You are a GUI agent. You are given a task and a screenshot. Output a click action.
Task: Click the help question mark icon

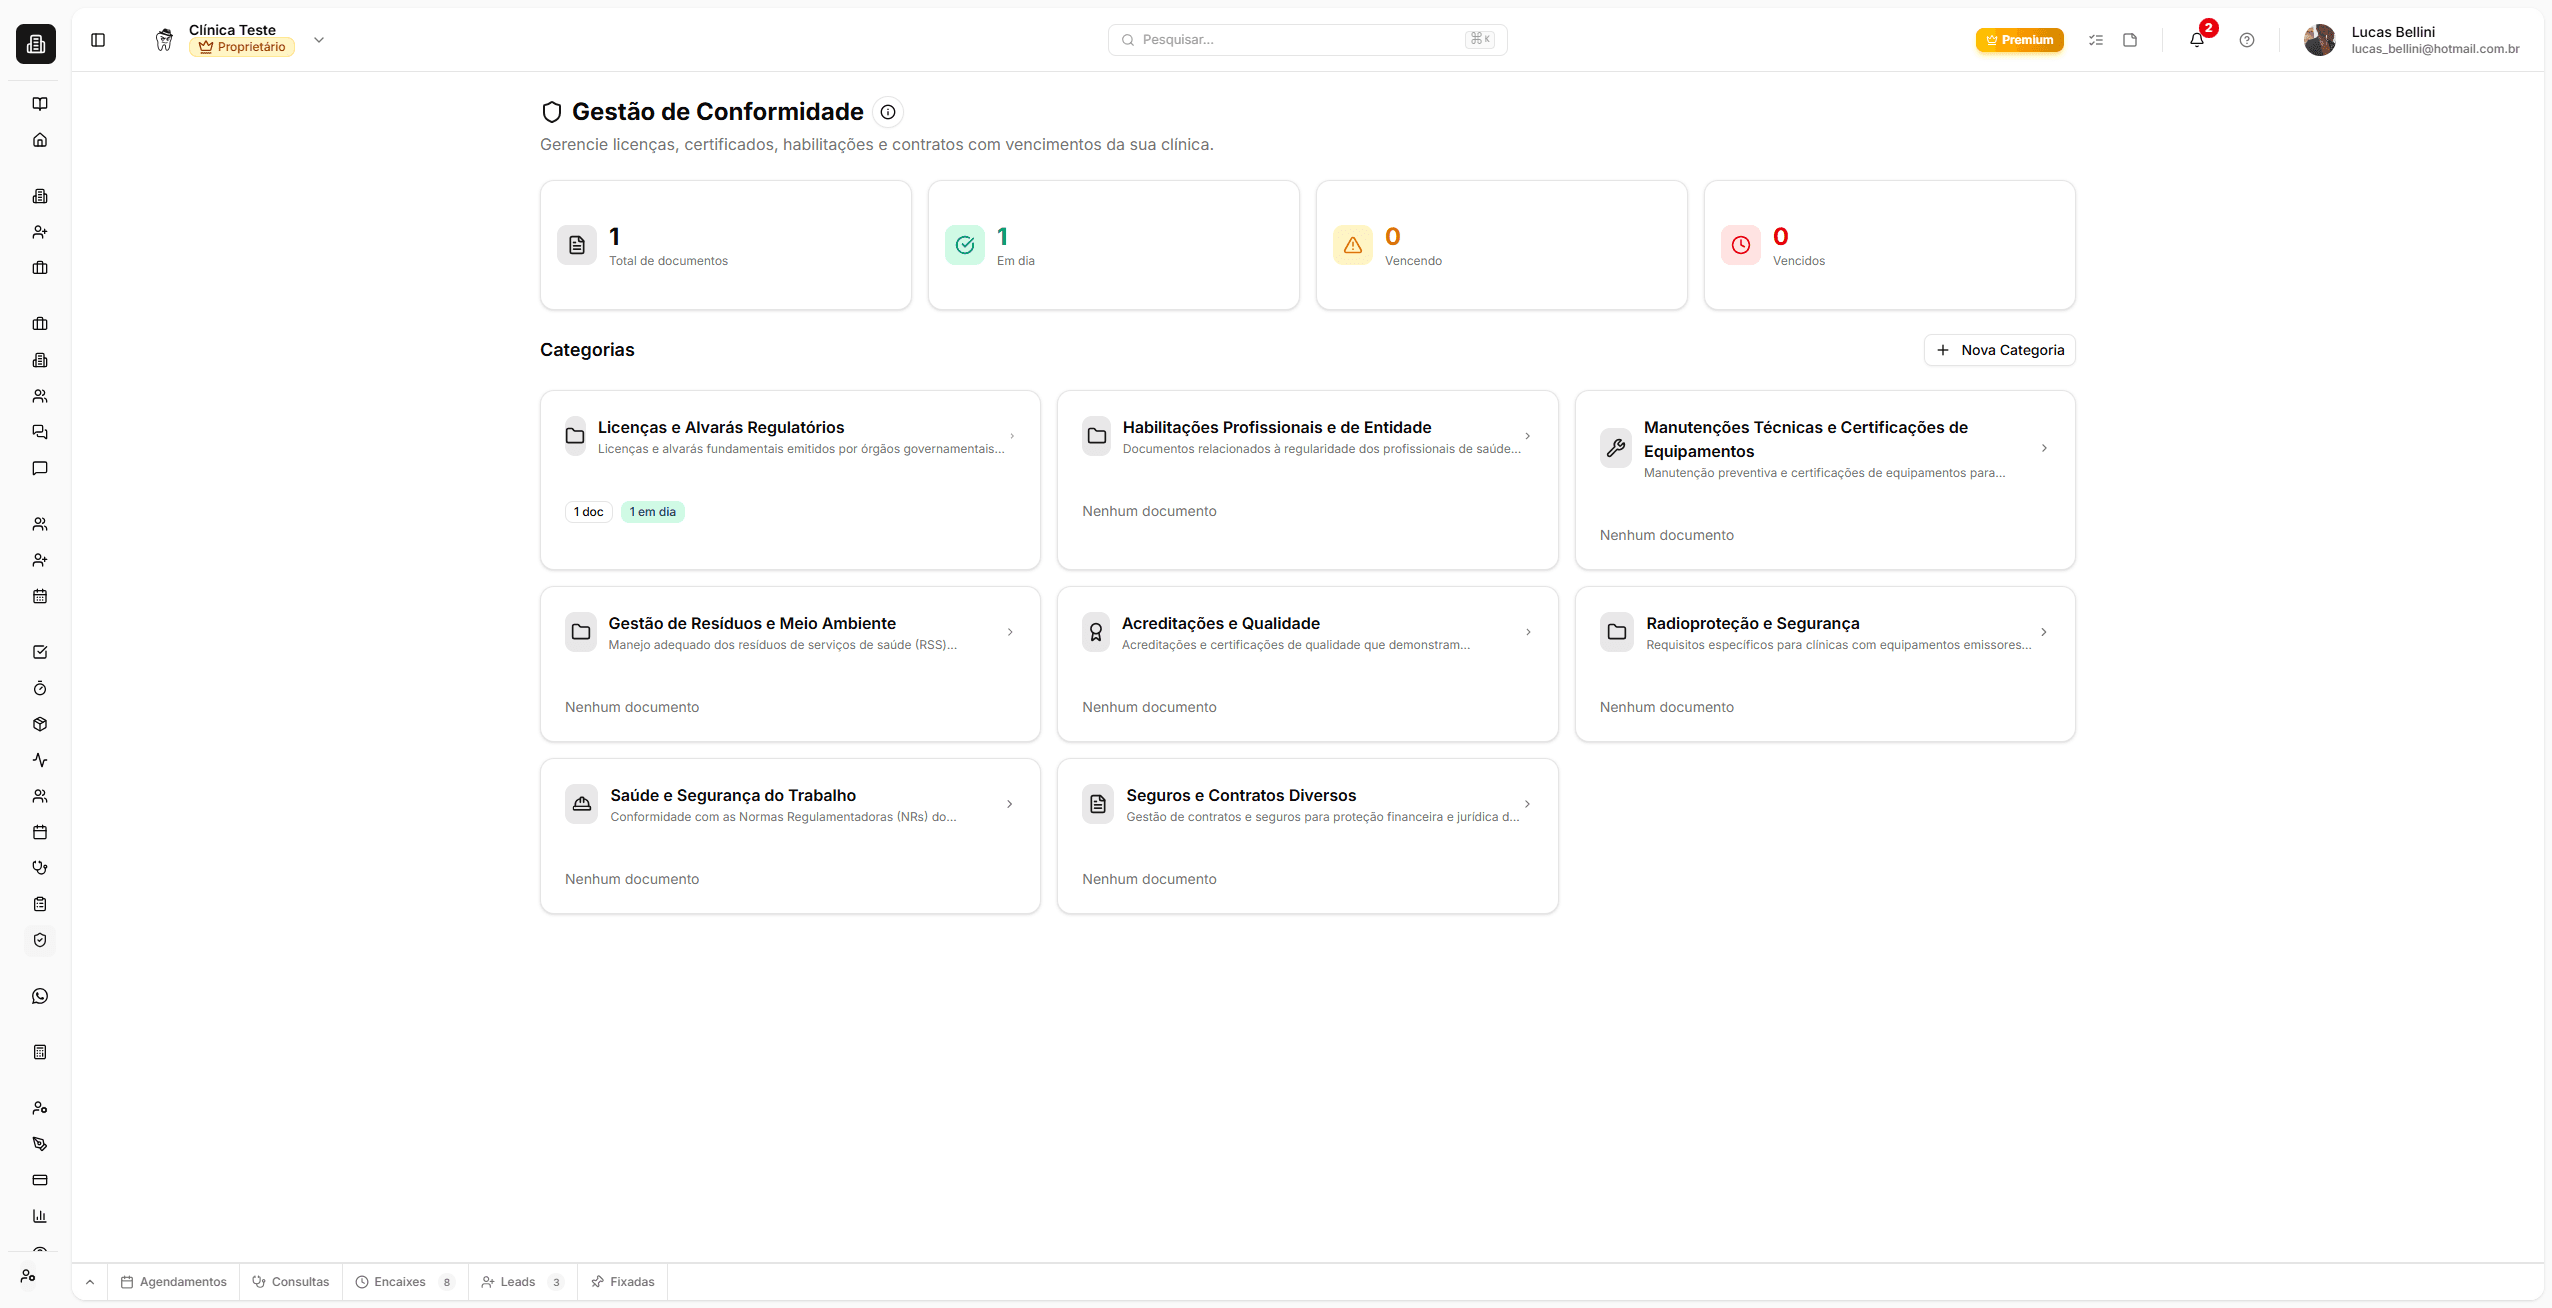click(x=2245, y=40)
